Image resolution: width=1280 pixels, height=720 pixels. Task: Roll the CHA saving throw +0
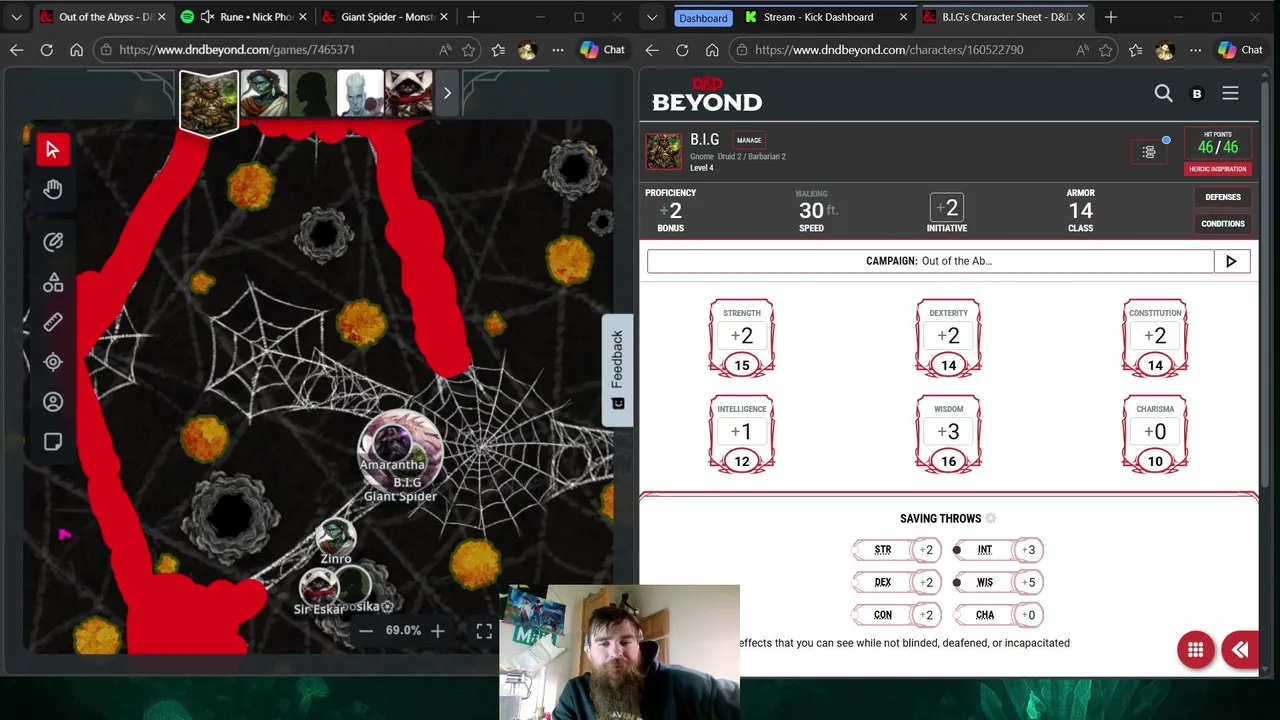point(1028,615)
